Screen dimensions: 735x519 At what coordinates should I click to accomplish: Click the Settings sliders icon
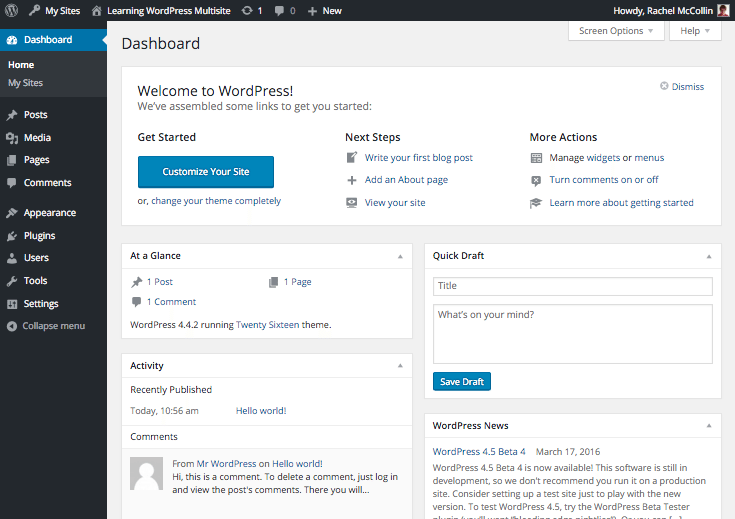click(12, 304)
